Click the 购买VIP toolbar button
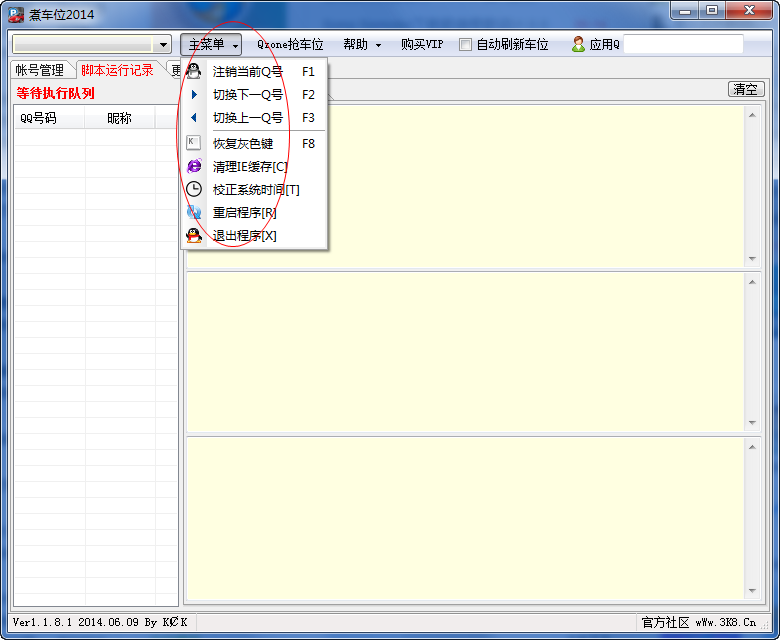The image size is (780, 640). point(422,44)
